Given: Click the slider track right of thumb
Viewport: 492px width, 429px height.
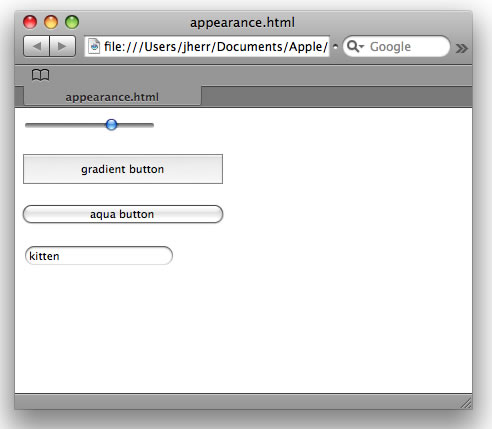Looking at the screenshot, I should pos(136,125).
